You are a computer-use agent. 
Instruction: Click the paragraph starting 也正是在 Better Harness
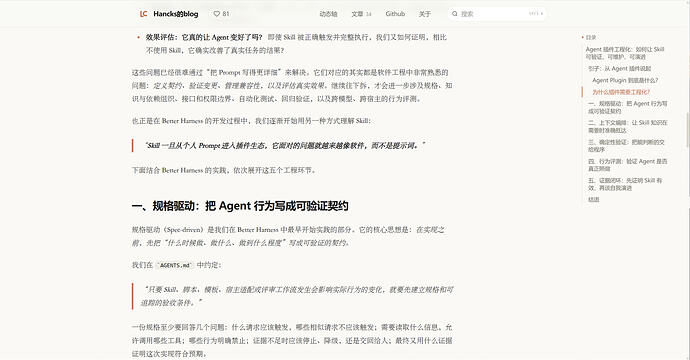point(251,121)
